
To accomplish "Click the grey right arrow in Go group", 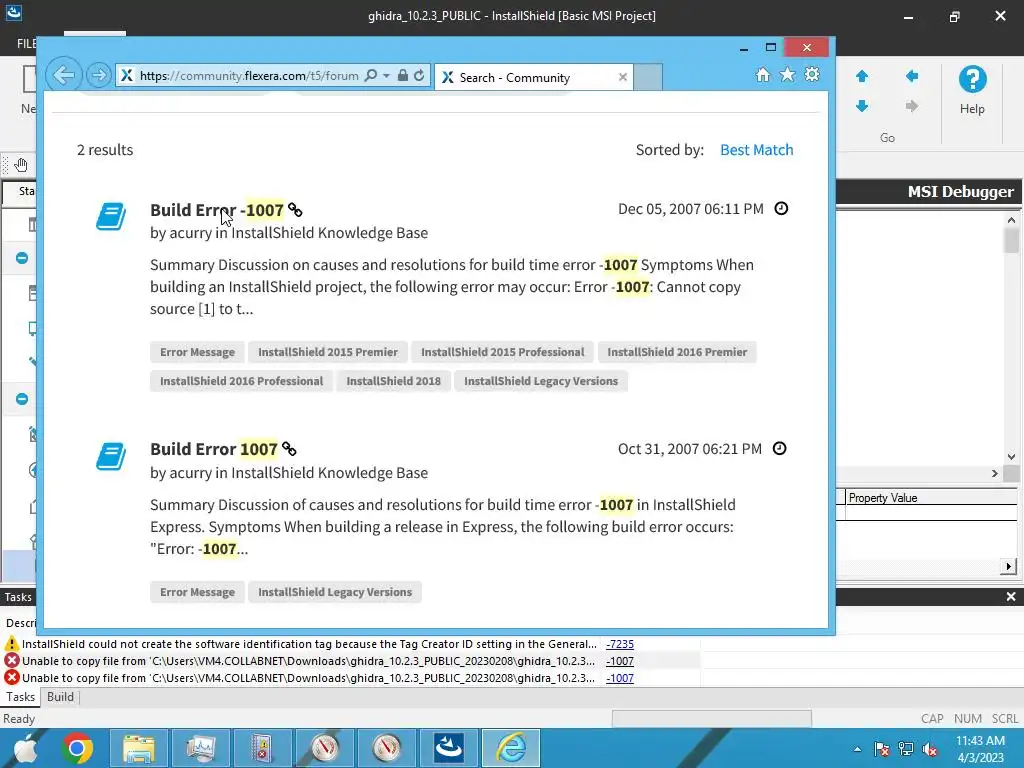I will pyautogui.click(x=912, y=106).
